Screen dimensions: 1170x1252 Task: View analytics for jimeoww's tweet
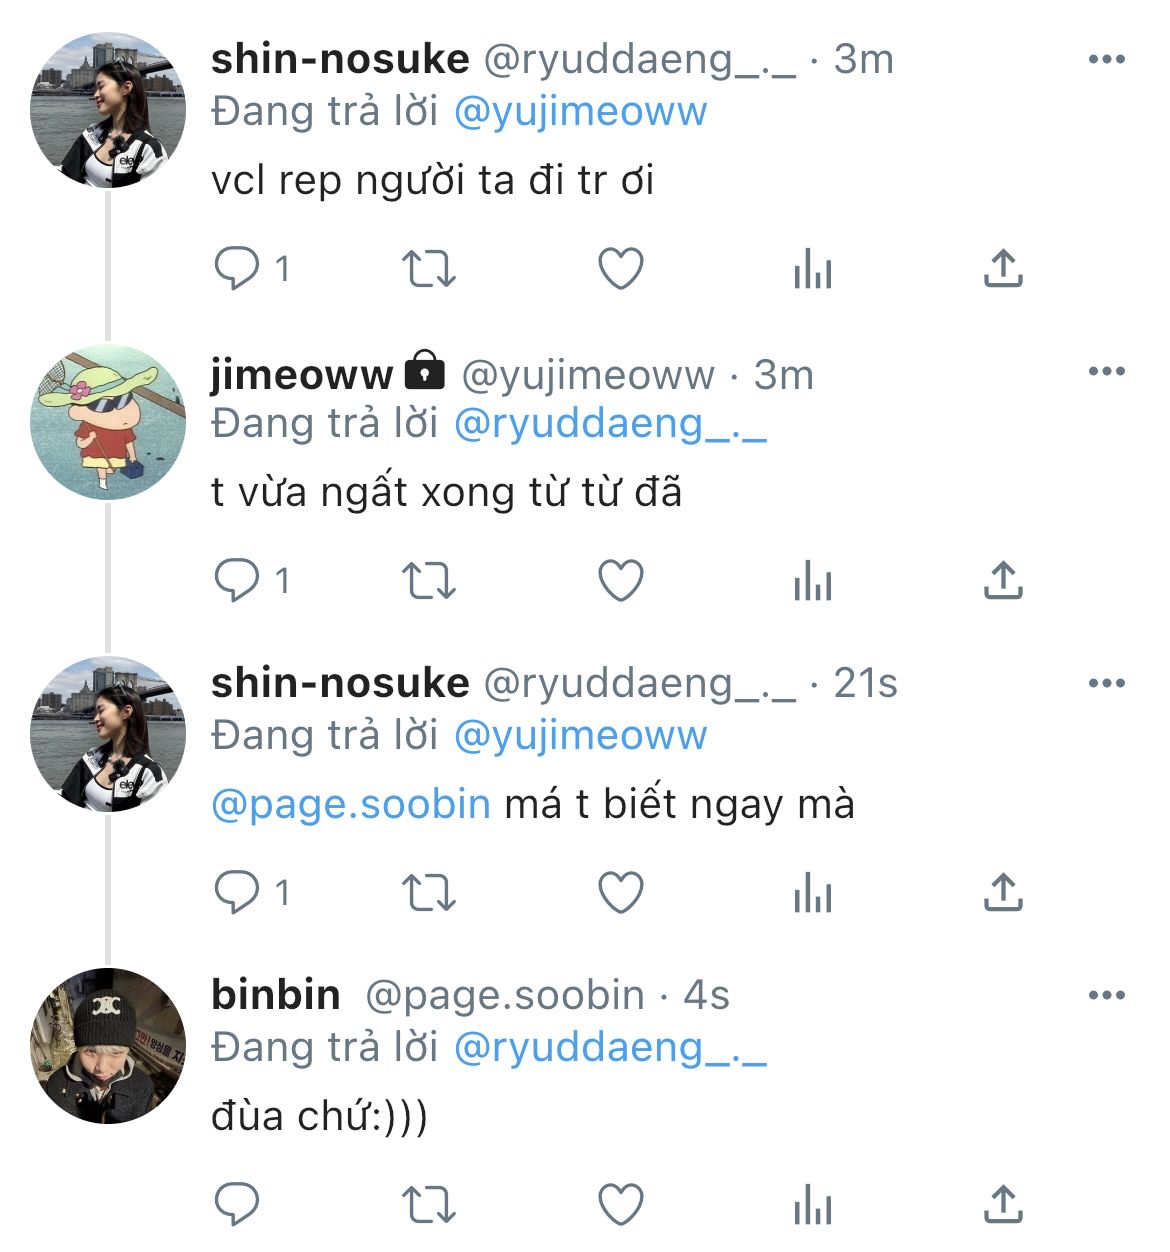point(812,581)
